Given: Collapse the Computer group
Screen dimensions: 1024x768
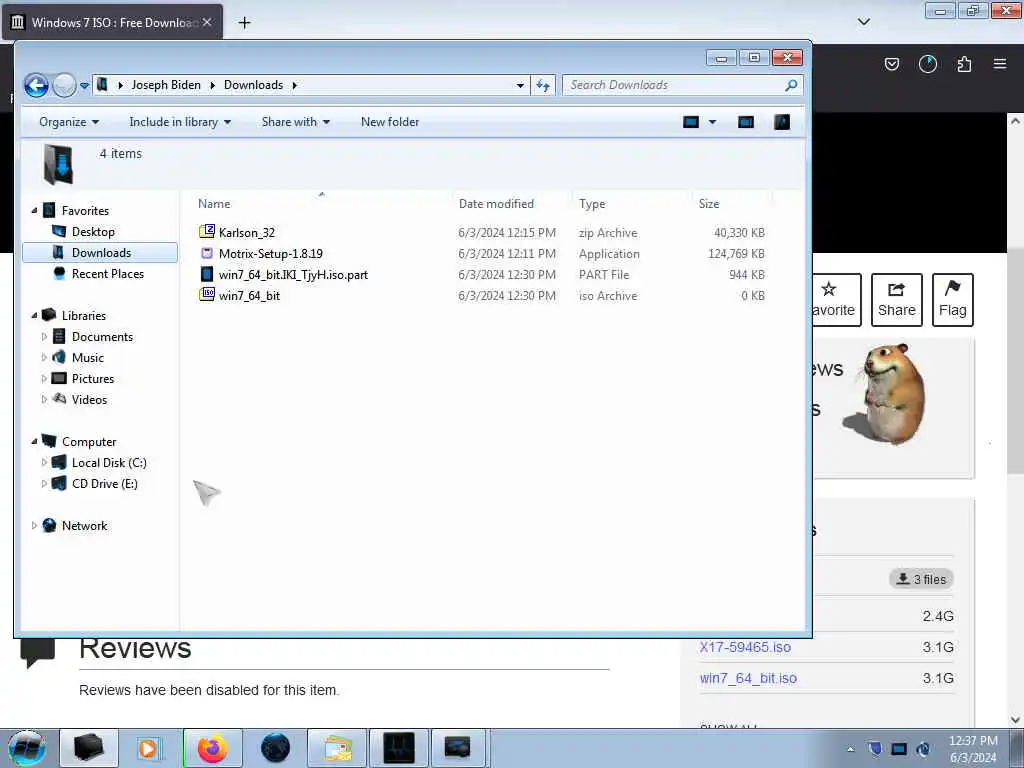Looking at the screenshot, I should coord(34,441).
